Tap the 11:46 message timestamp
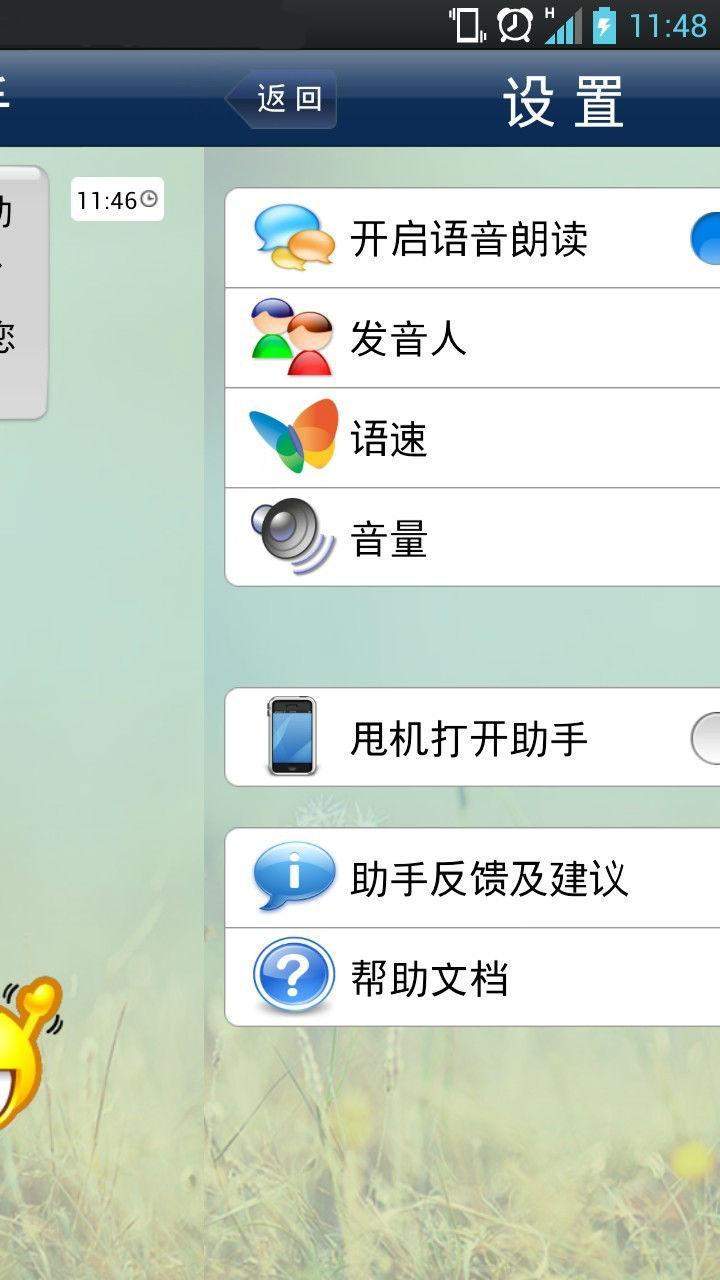 (117, 200)
